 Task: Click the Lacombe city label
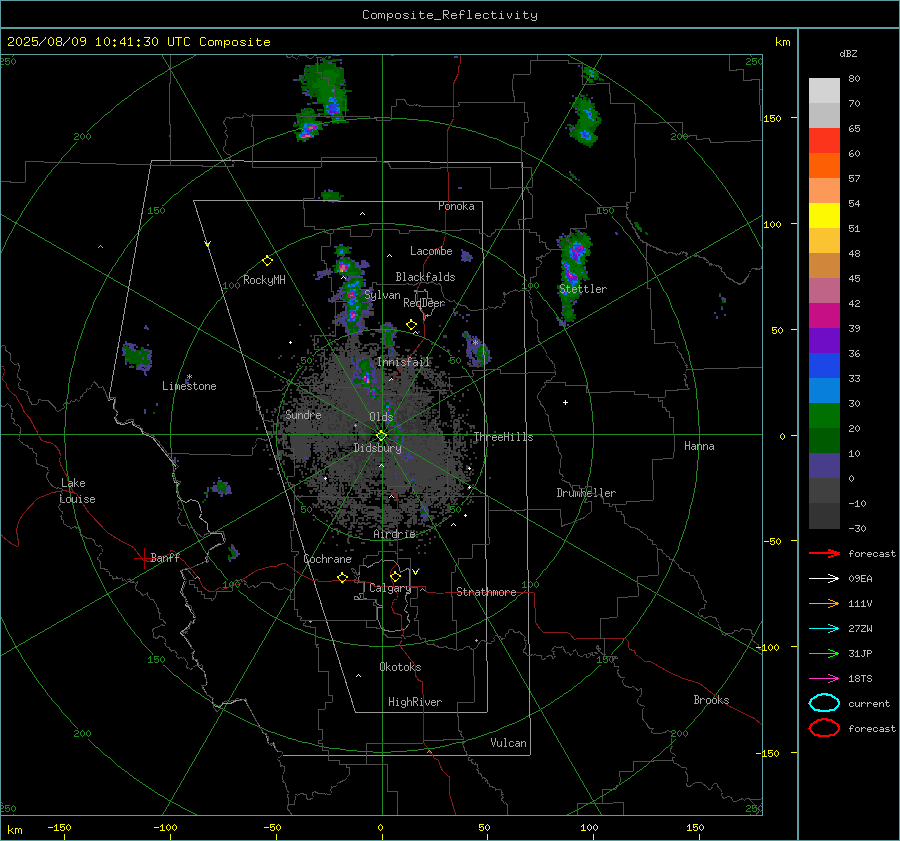430,251
